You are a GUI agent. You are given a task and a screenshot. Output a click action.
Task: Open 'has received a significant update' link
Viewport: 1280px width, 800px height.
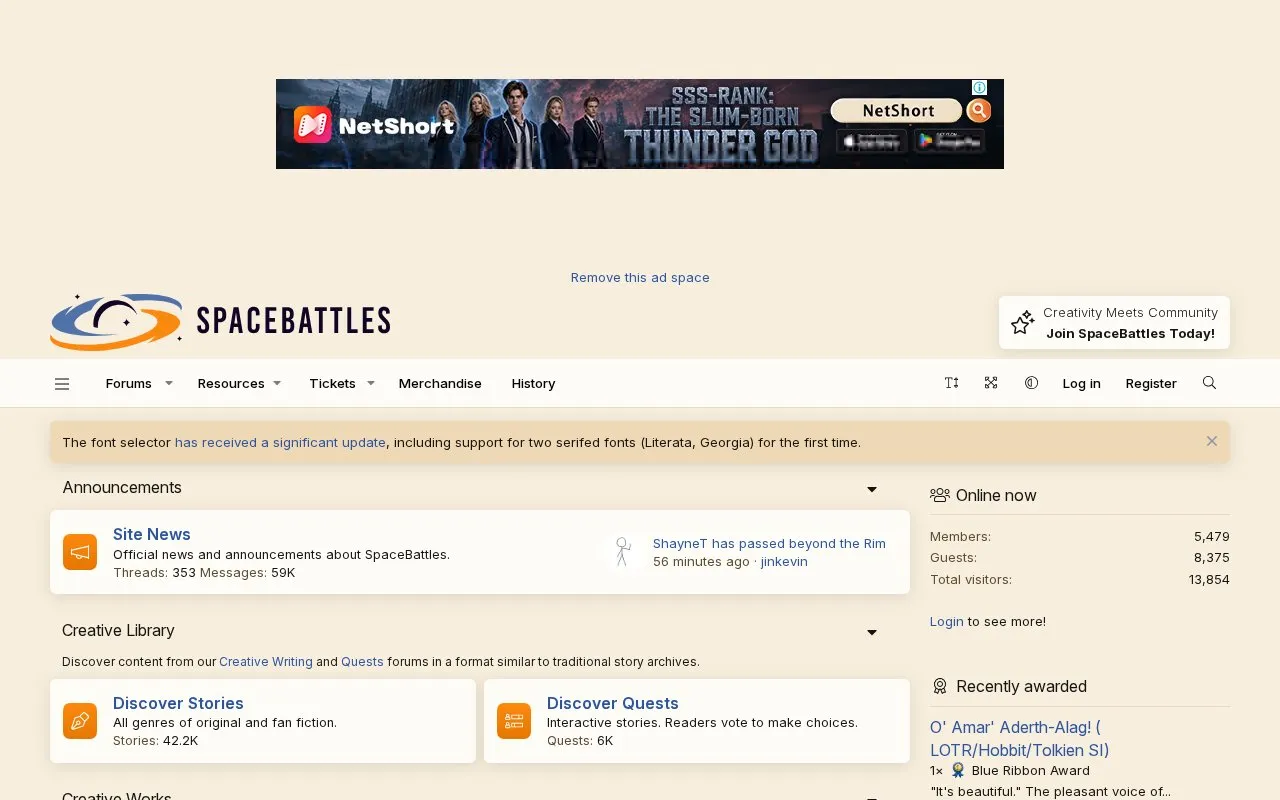(280, 442)
